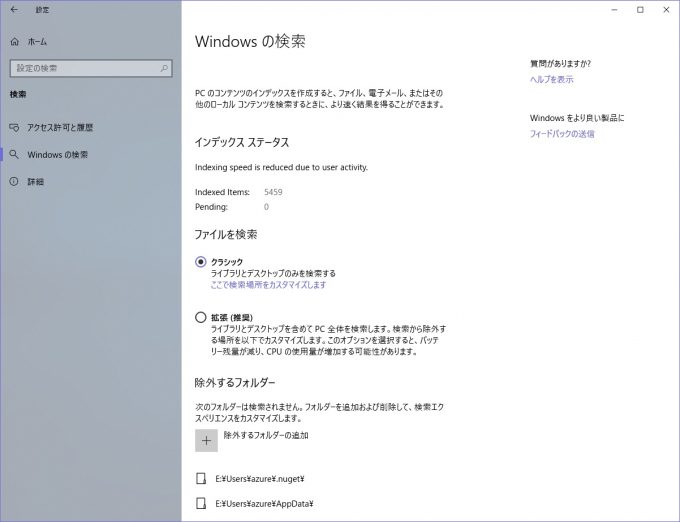The width and height of the screenshot is (680, 522).
Task: Click the 除外するフォルダー heading
Action: coord(235,382)
